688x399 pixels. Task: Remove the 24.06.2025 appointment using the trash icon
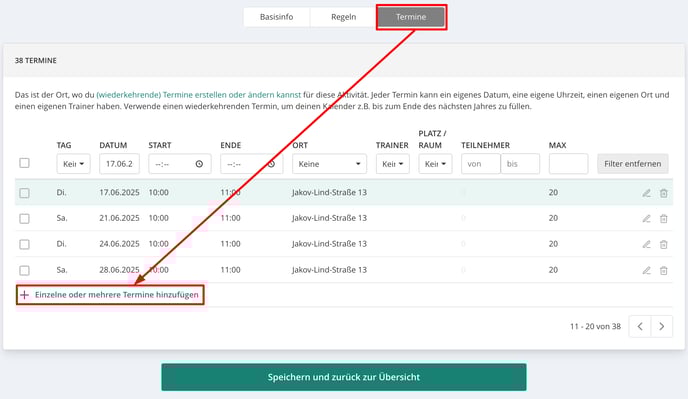point(663,244)
